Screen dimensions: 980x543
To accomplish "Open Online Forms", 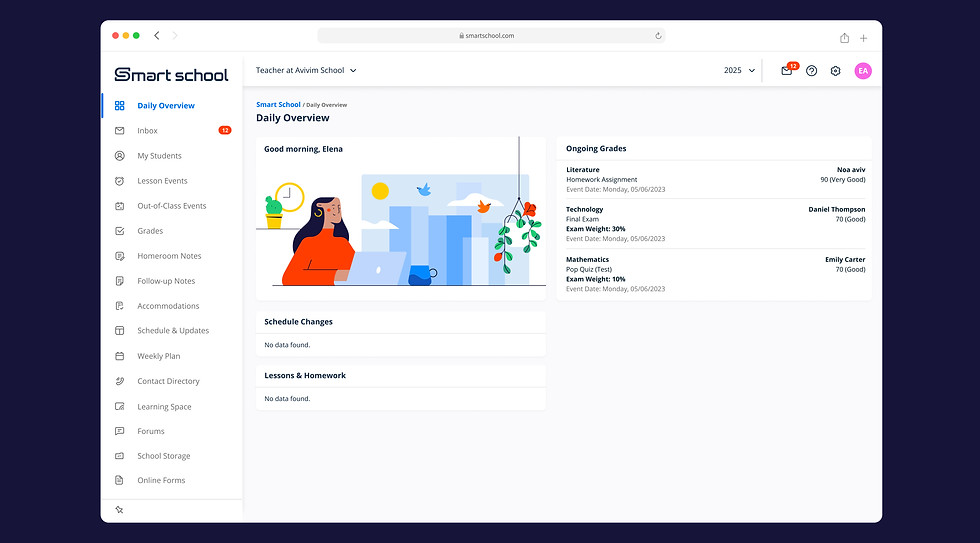I will click(x=161, y=480).
